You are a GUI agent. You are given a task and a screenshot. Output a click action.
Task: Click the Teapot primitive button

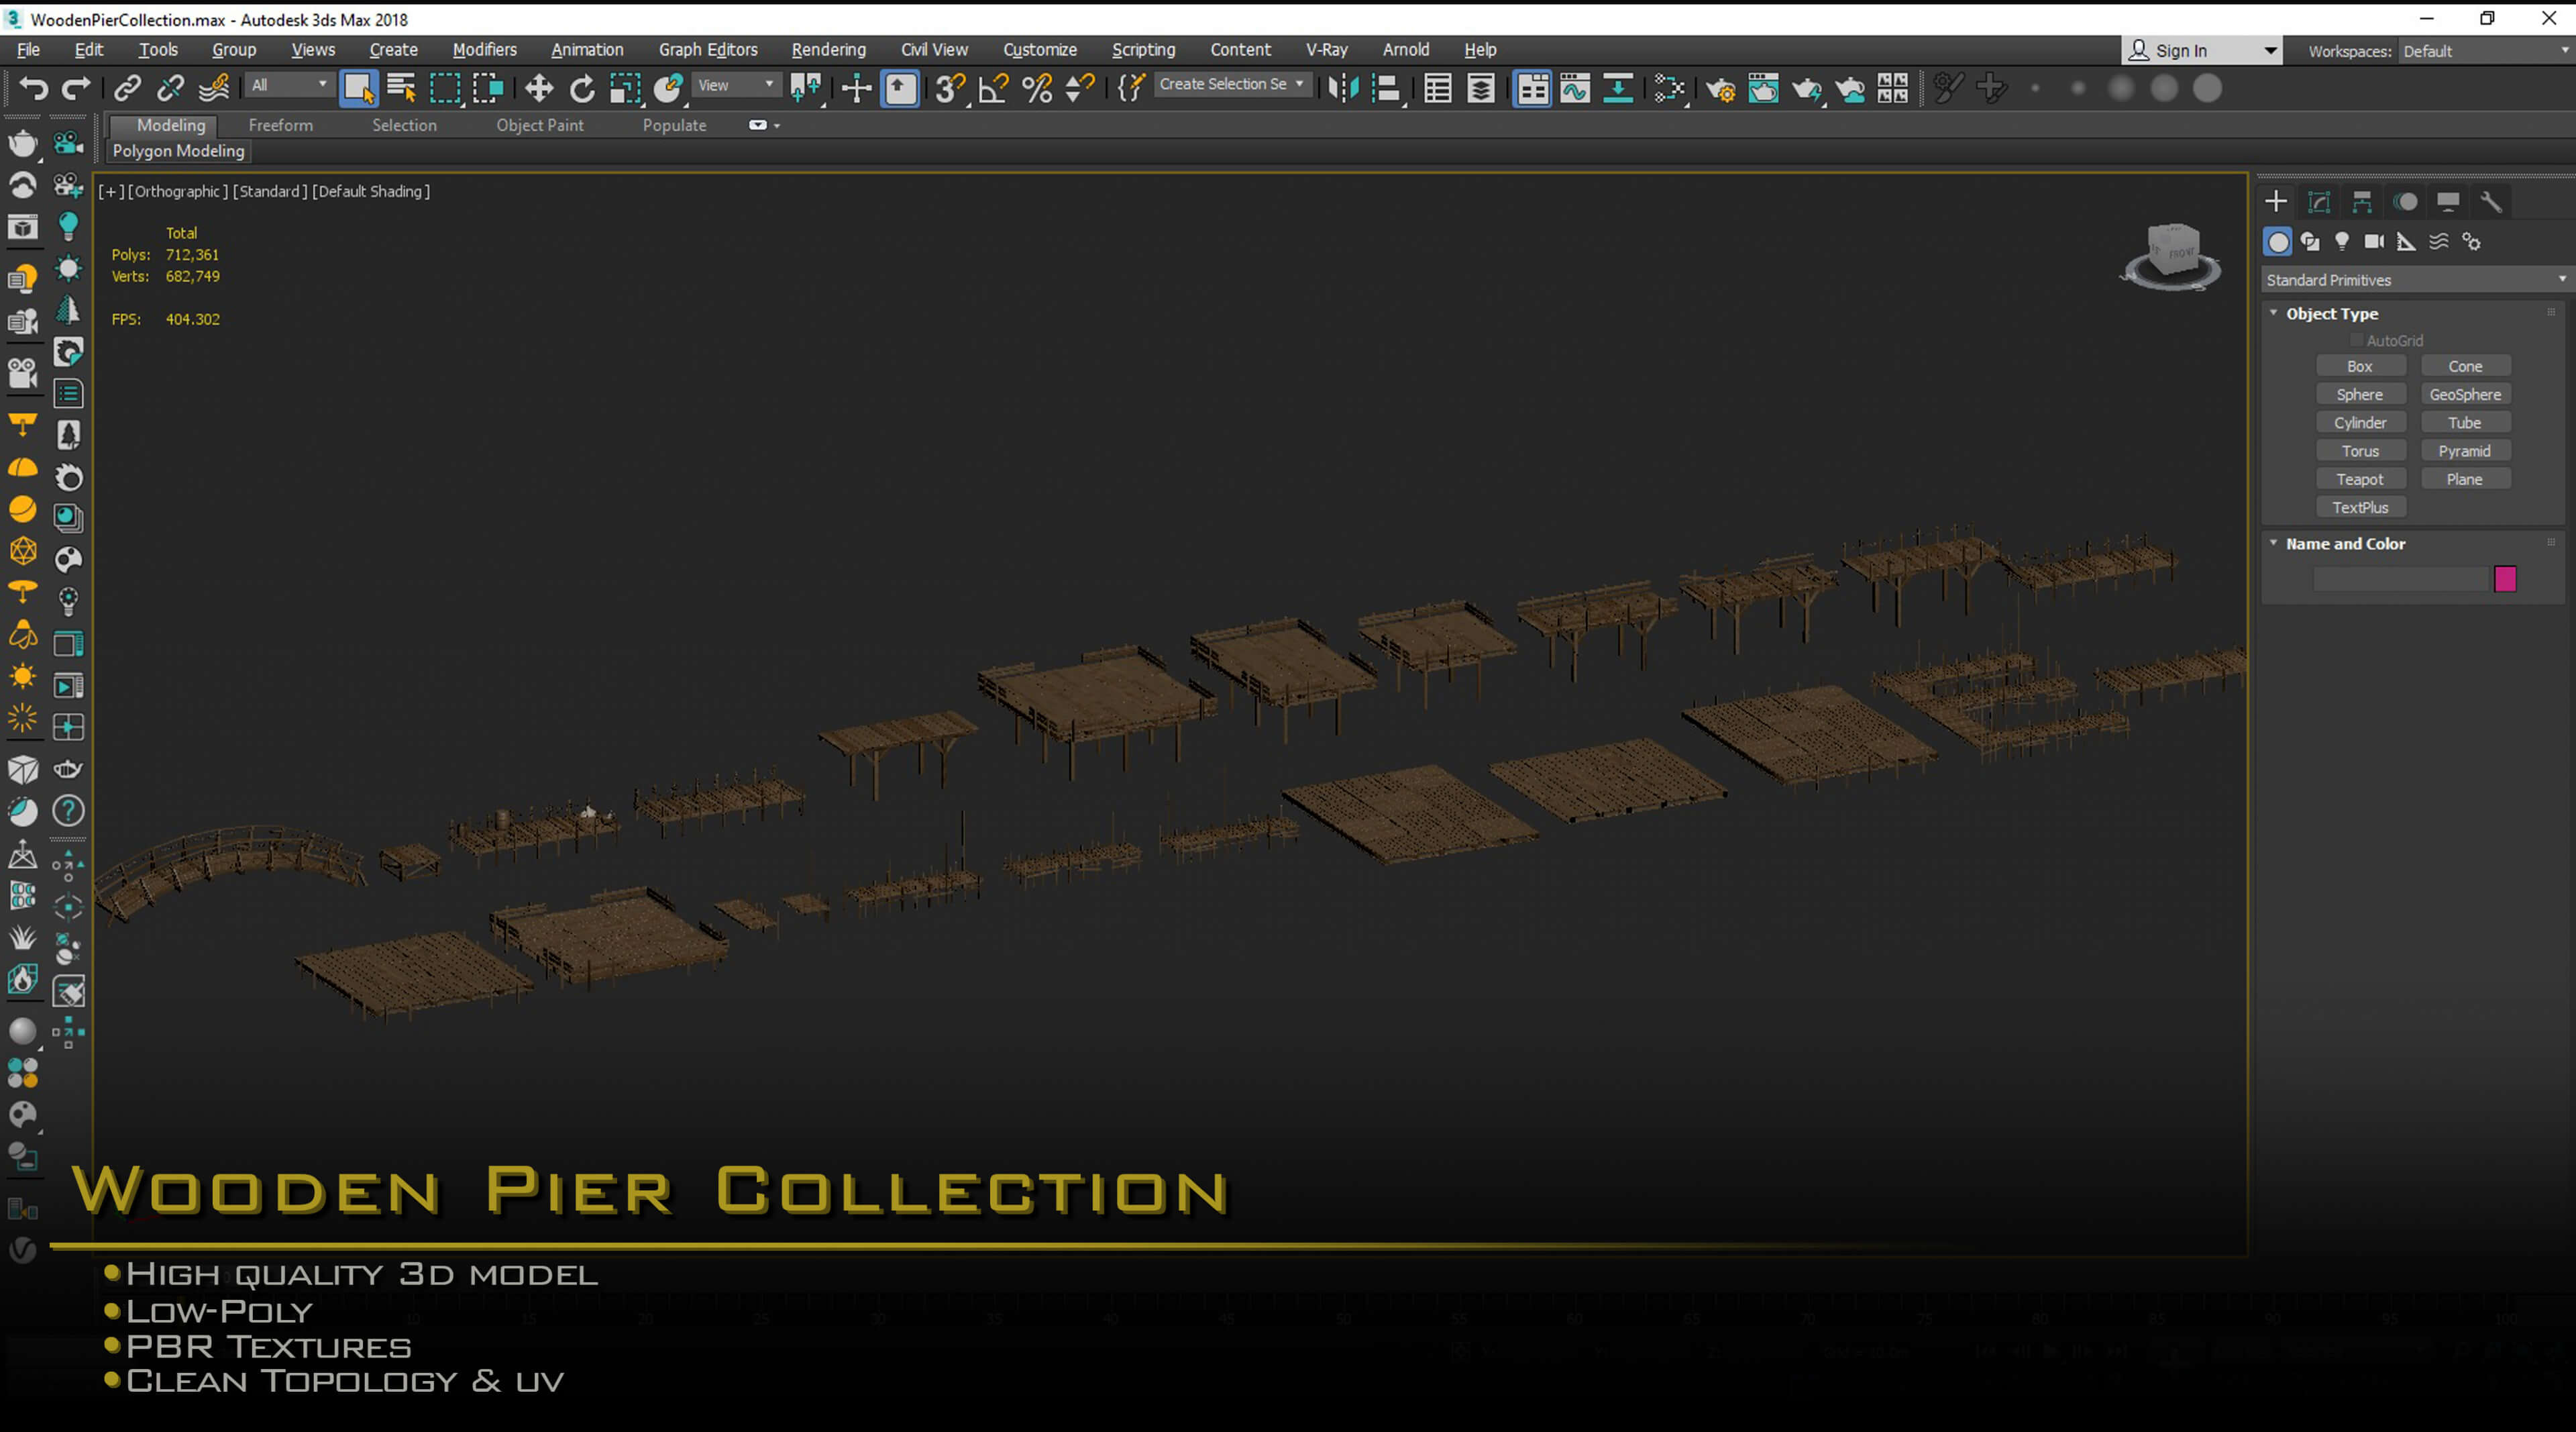(x=2360, y=479)
